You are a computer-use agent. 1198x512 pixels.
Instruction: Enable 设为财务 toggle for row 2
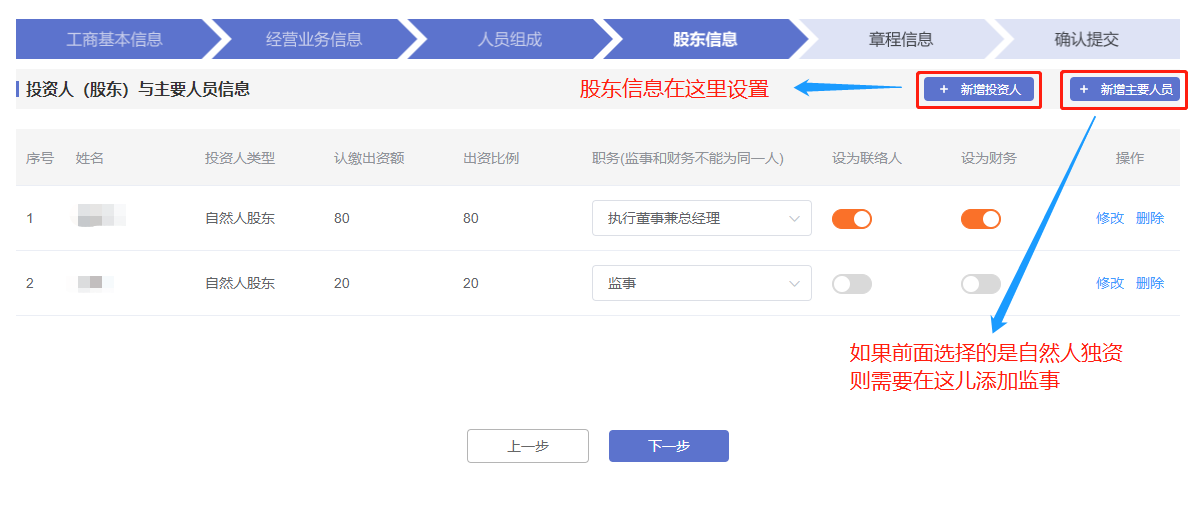[x=981, y=284]
